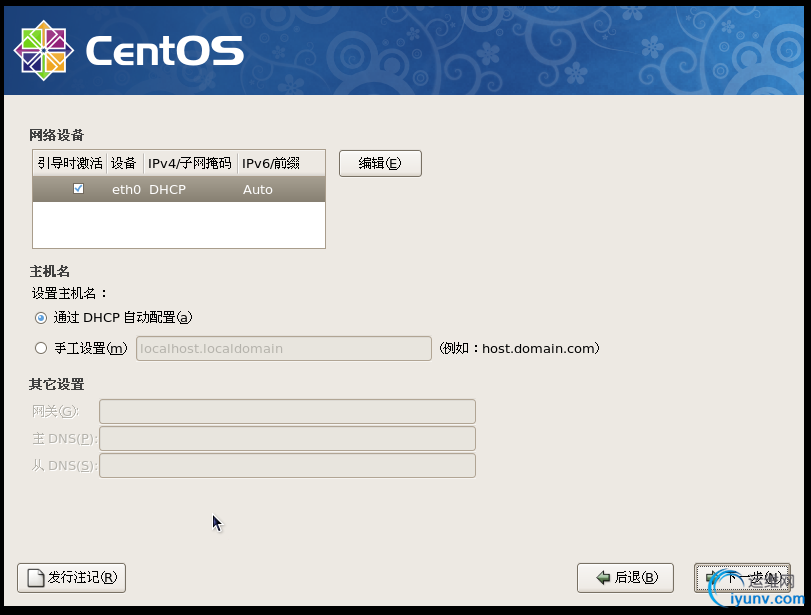The image size is (811, 615).
Task: Click the 后退(B) back button
Action: pyautogui.click(x=625, y=578)
